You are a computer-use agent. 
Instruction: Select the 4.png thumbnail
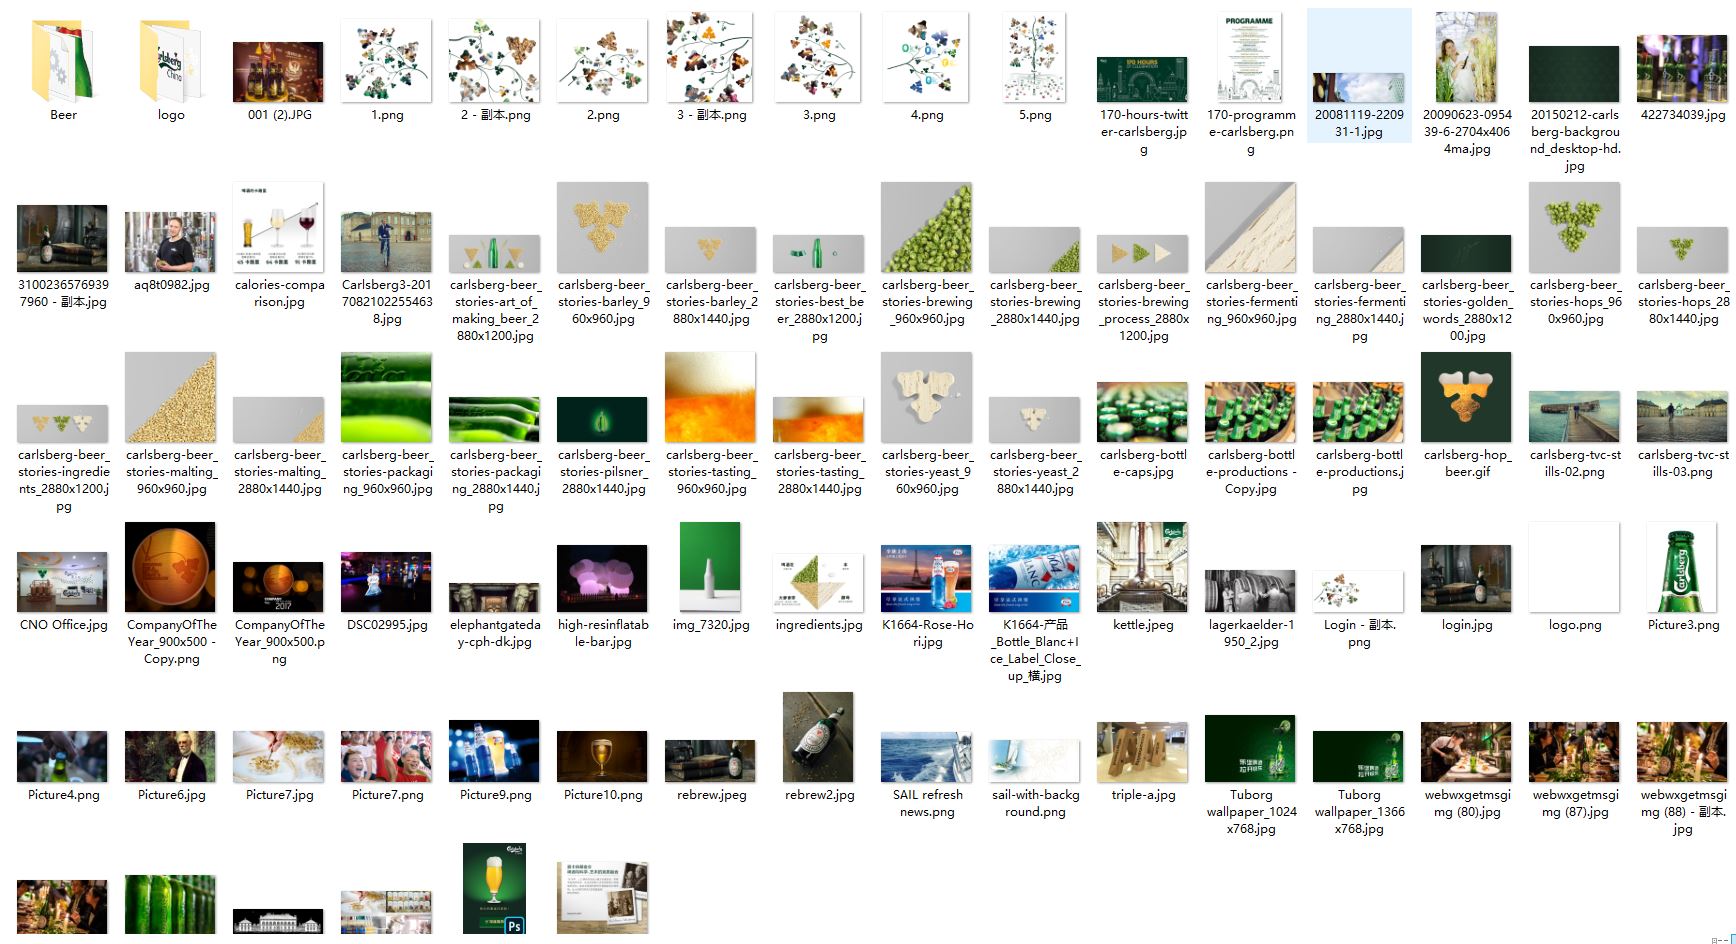tap(927, 57)
